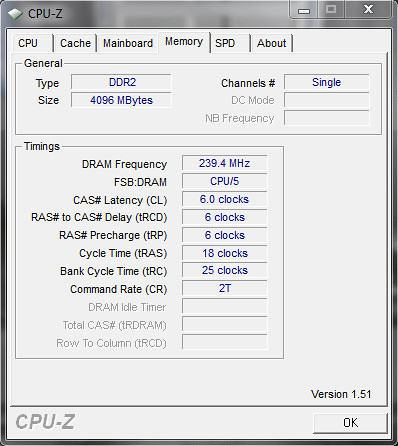The image size is (398, 446).
Task: Click the CAS# Latency (CL) label
Action: click(120, 200)
